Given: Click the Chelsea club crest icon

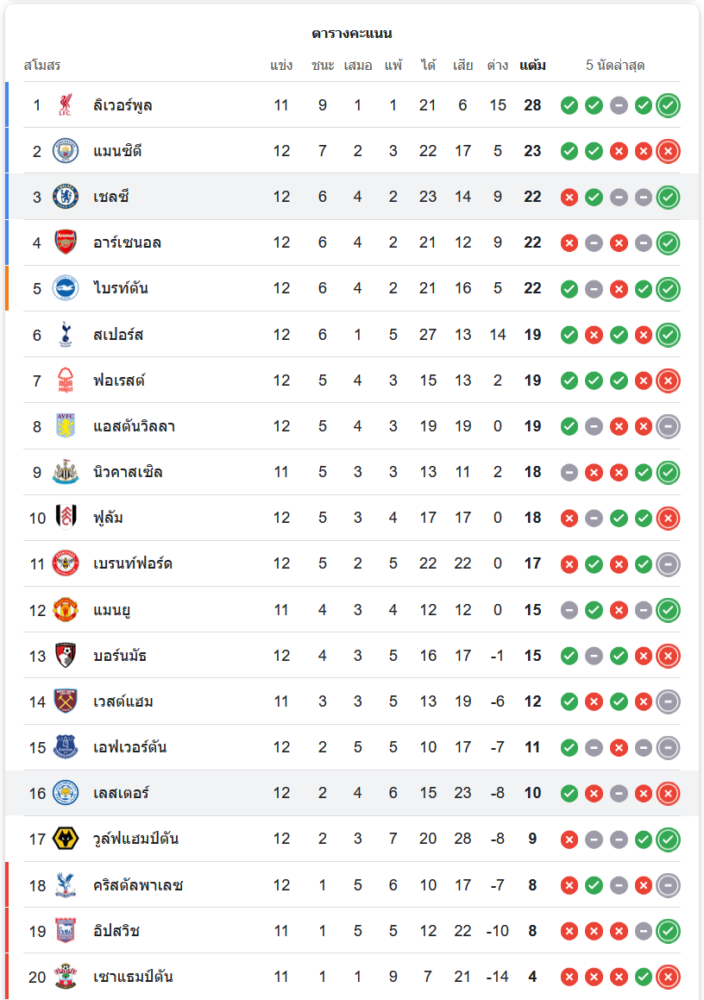Looking at the screenshot, I should [x=65, y=197].
